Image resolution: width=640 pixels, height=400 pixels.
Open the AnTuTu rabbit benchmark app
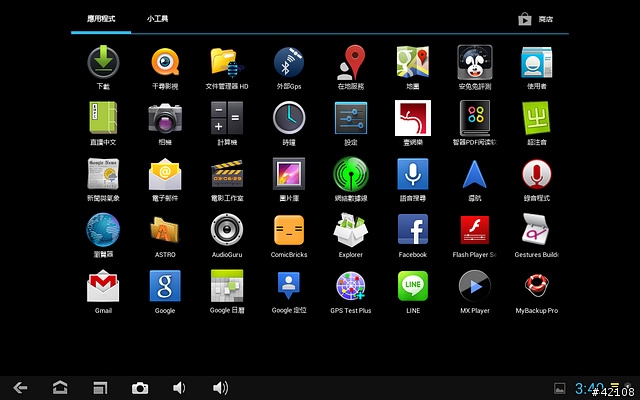point(475,62)
